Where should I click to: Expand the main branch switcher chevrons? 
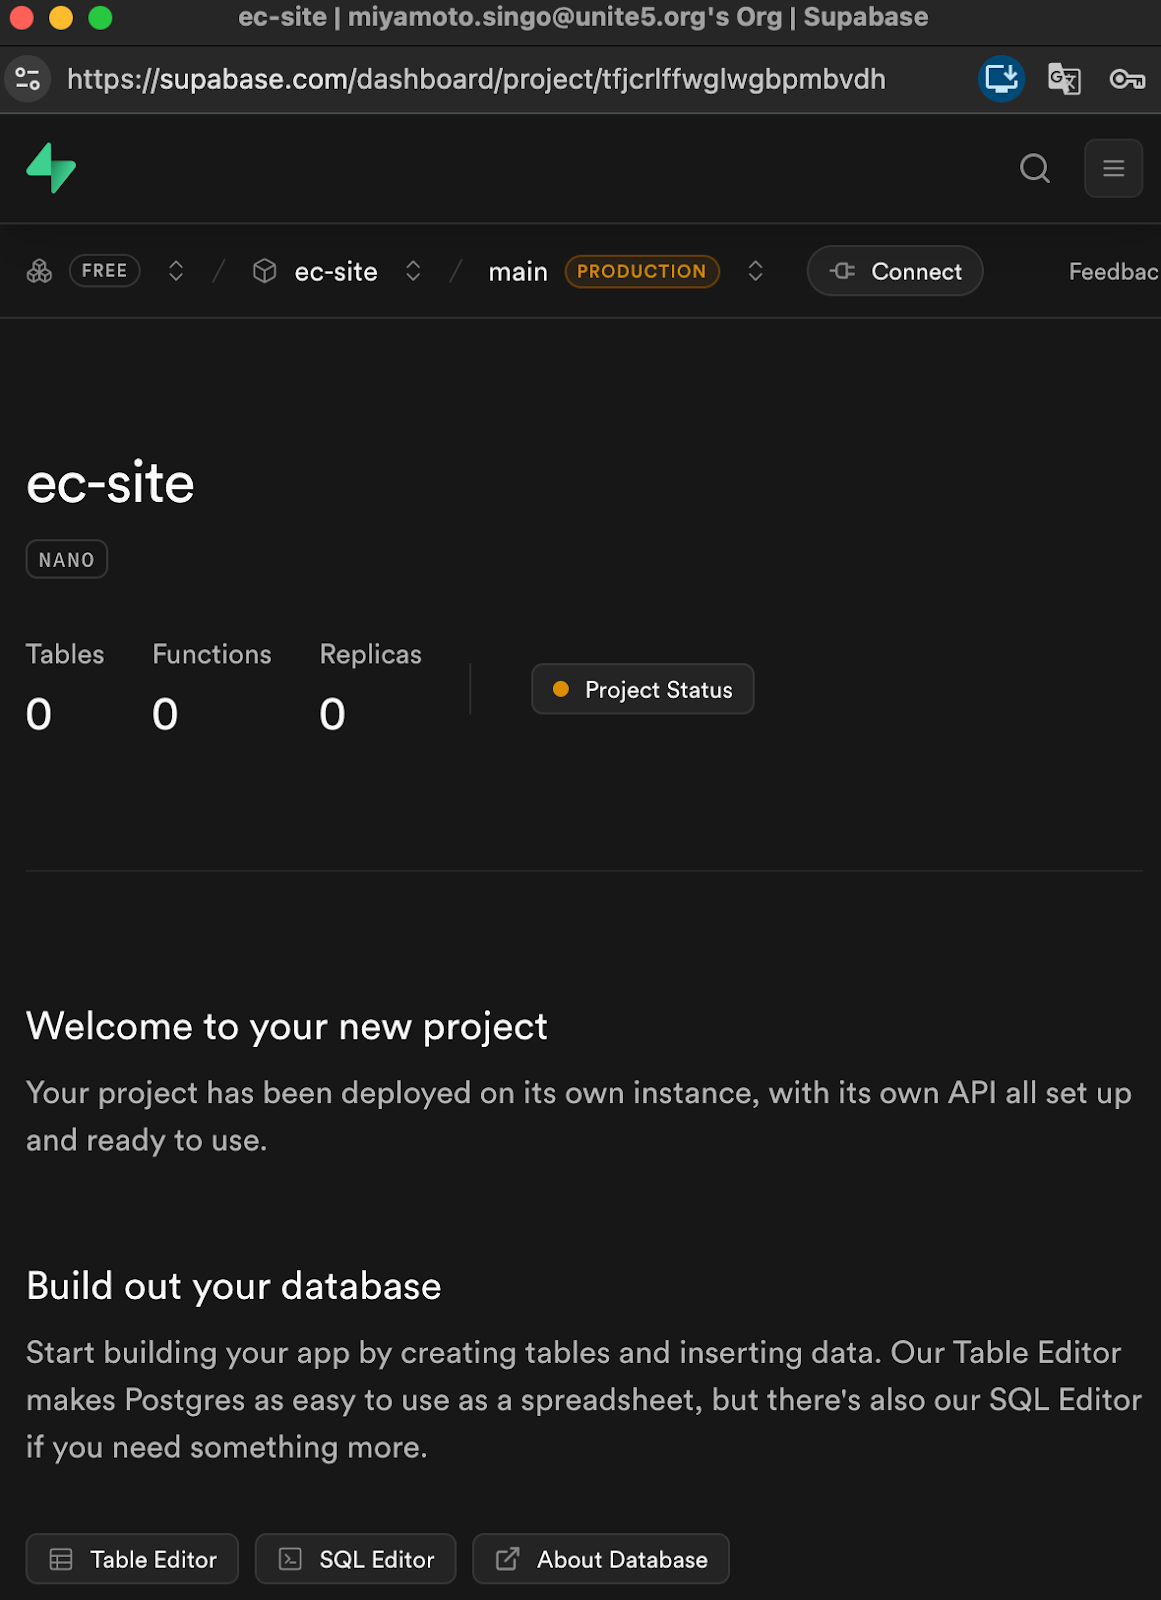(756, 271)
